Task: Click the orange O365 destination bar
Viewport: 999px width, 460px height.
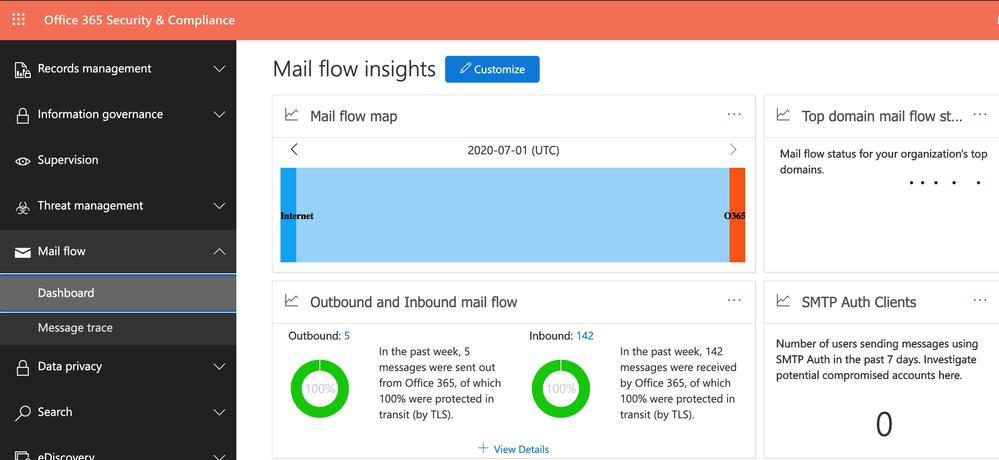Action: [x=737, y=215]
